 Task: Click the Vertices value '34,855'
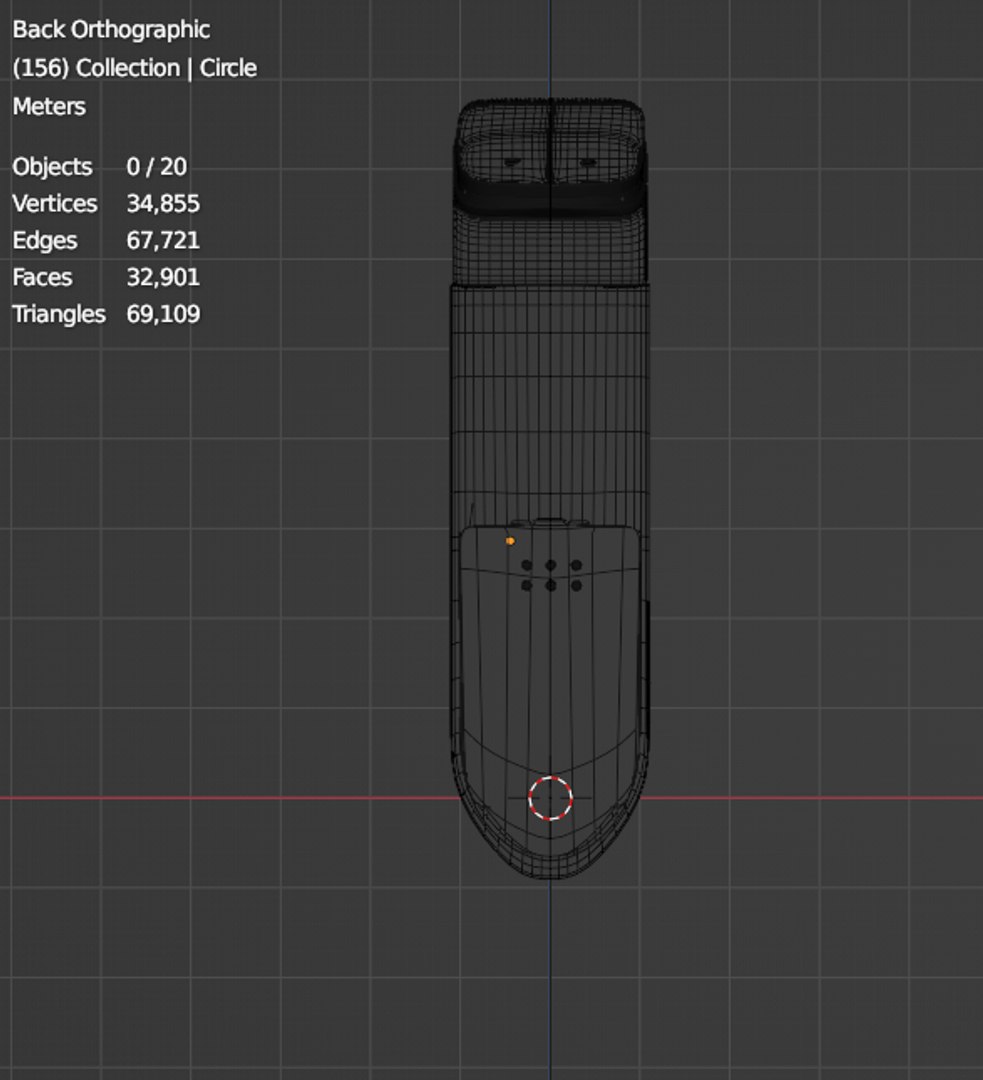pyautogui.click(x=163, y=204)
